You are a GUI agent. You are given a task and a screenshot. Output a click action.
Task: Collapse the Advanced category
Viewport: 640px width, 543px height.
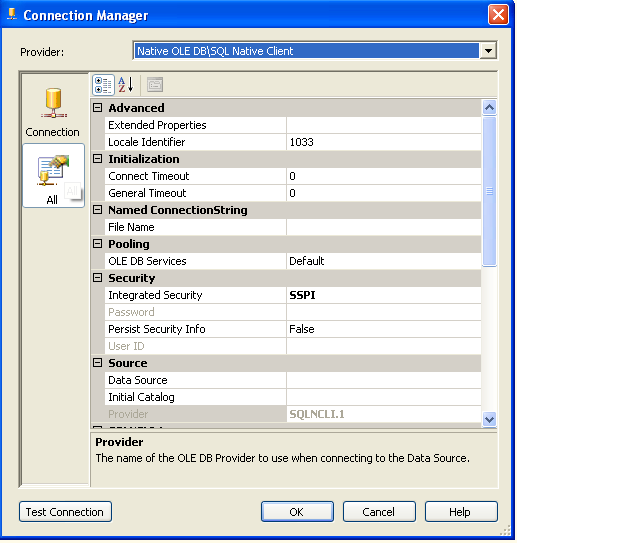tap(97, 108)
